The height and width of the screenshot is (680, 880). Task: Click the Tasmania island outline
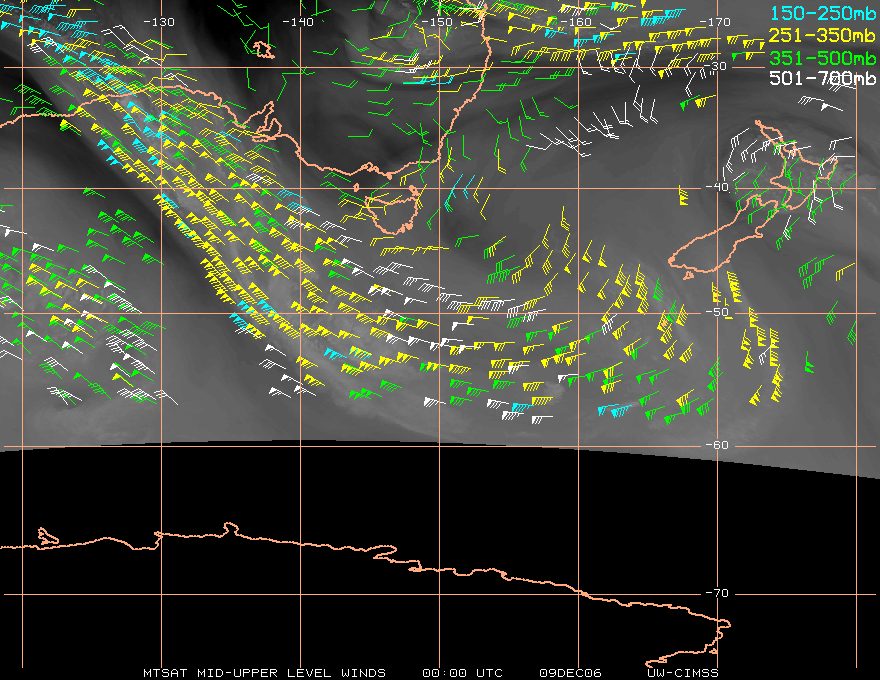click(x=393, y=210)
